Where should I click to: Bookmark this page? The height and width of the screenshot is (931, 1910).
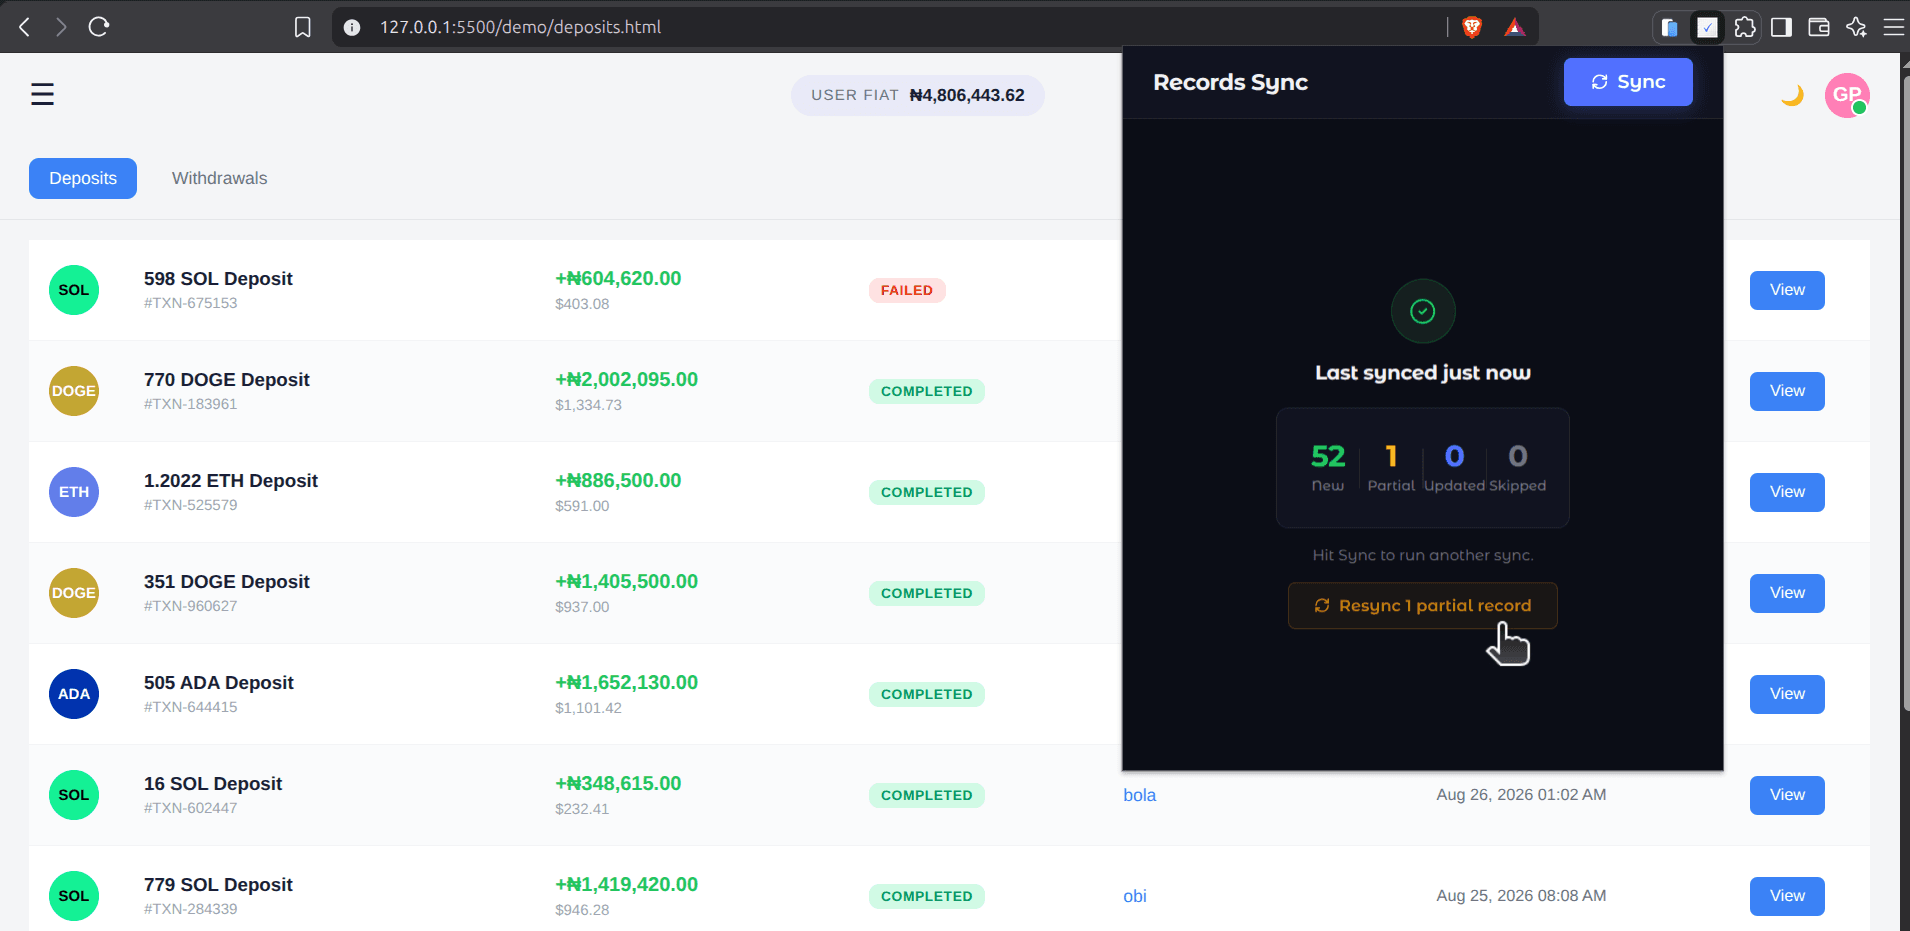[x=302, y=27]
